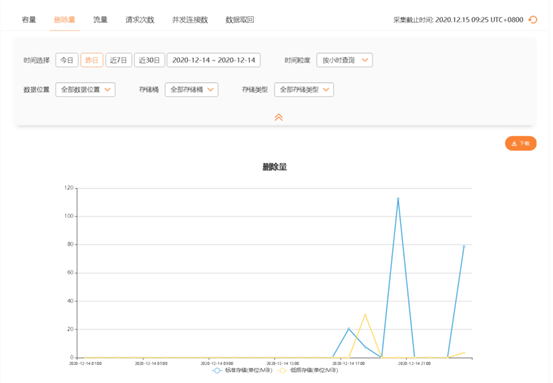The height and width of the screenshot is (383, 553).
Task: Go to the 请求次数 tab
Action: pos(140,20)
